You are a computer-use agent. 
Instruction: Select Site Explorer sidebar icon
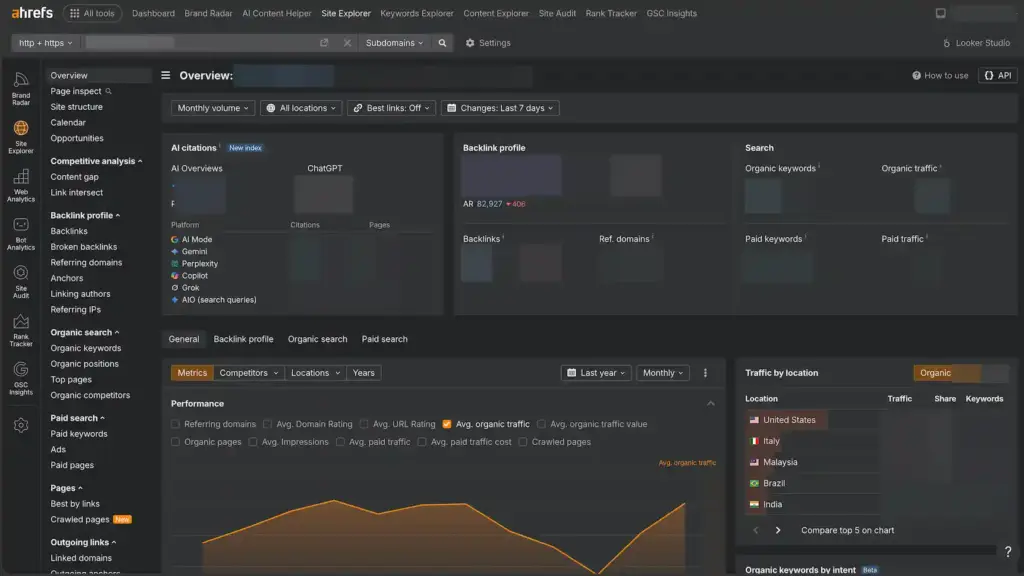tap(21, 137)
